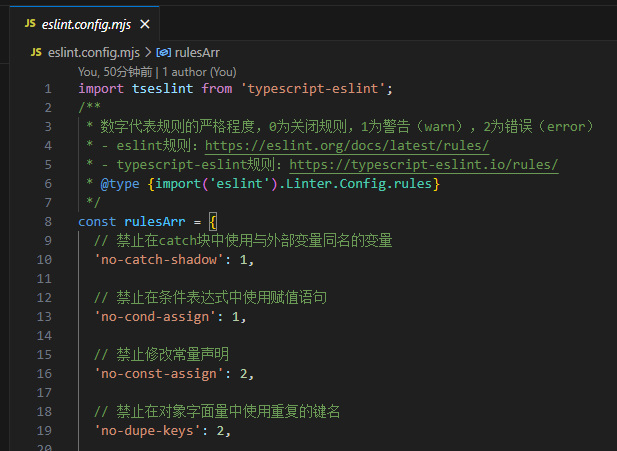Click the JS file icon in the editor tab

pyautogui.click(x=30, y=21)
